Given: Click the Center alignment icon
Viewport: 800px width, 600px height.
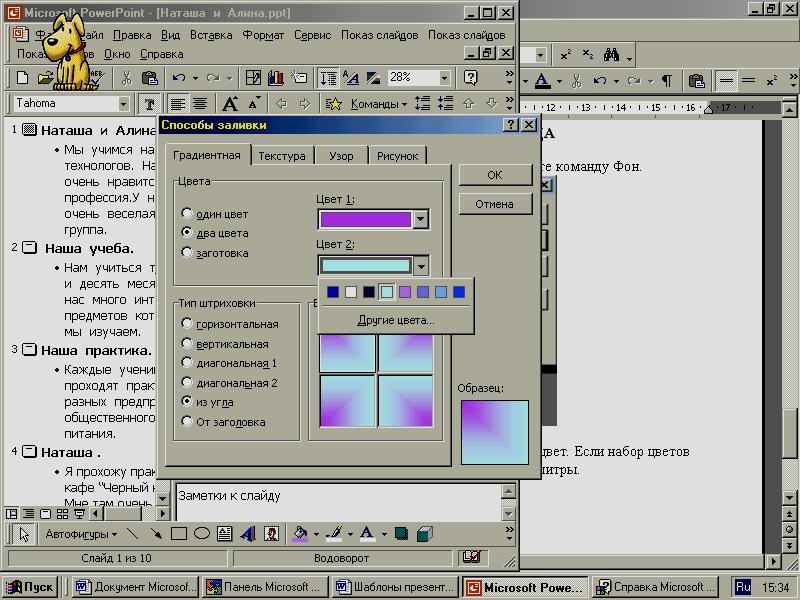Looking at the screenshot, I should point(200,104).
